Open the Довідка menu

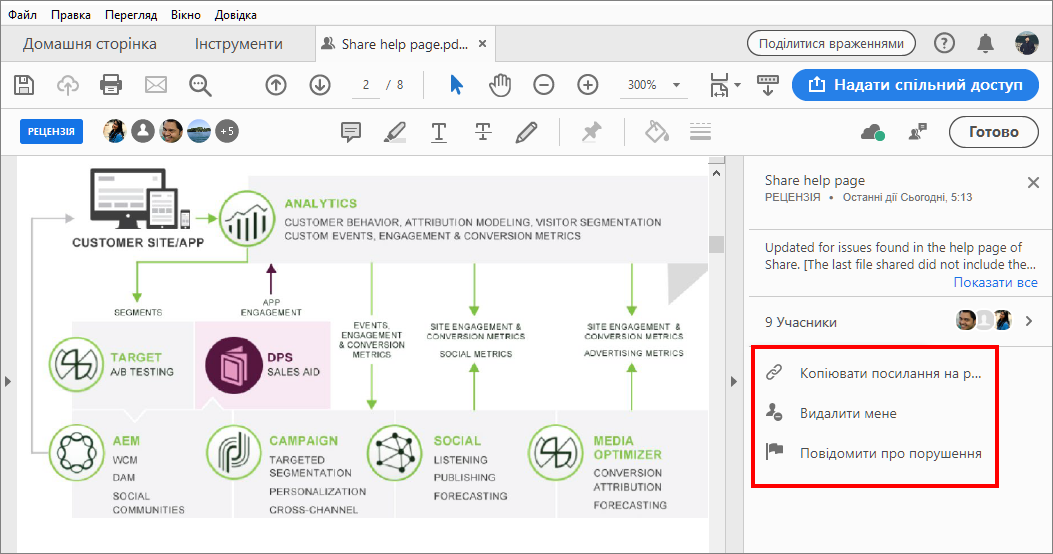click(235, 14)
